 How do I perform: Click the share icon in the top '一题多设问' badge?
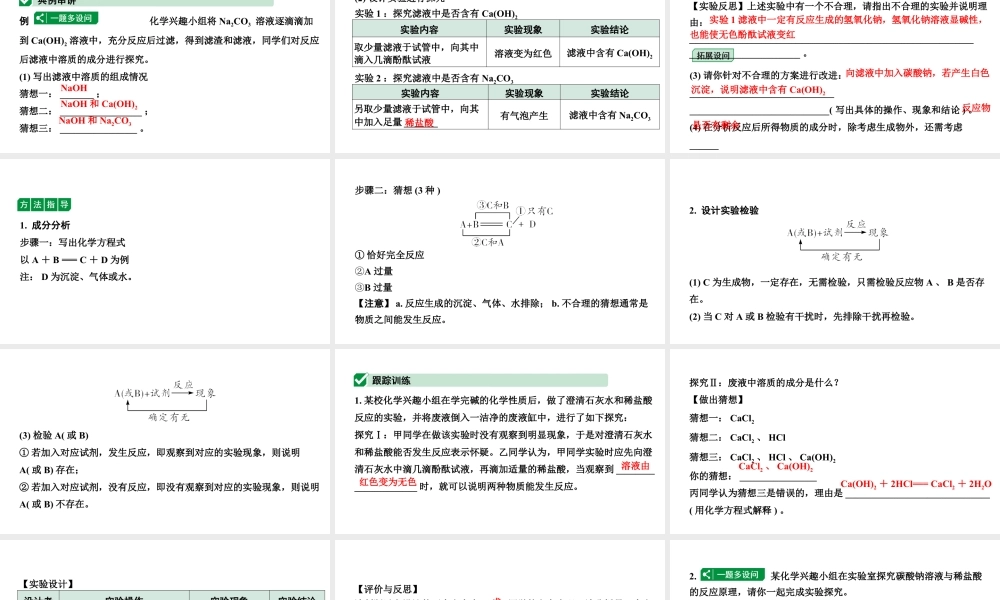[40, 18]
